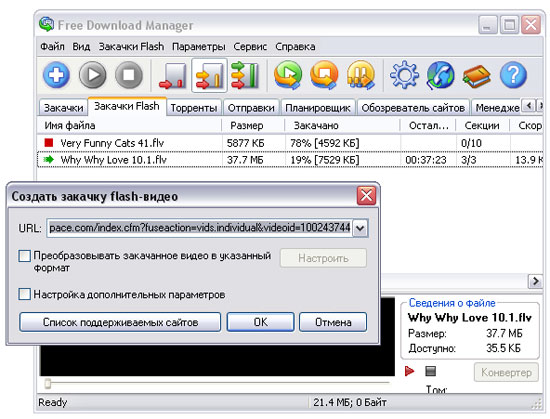
Task: Sort by Размер column header
Action: [253, 126]
